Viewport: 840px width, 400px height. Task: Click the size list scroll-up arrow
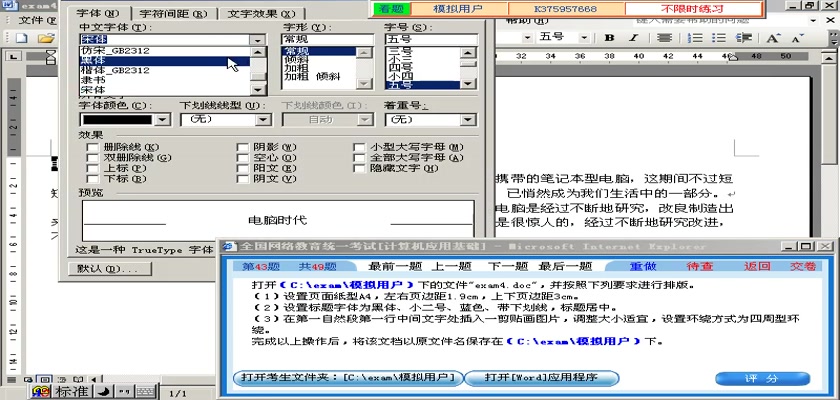point(468,52)
